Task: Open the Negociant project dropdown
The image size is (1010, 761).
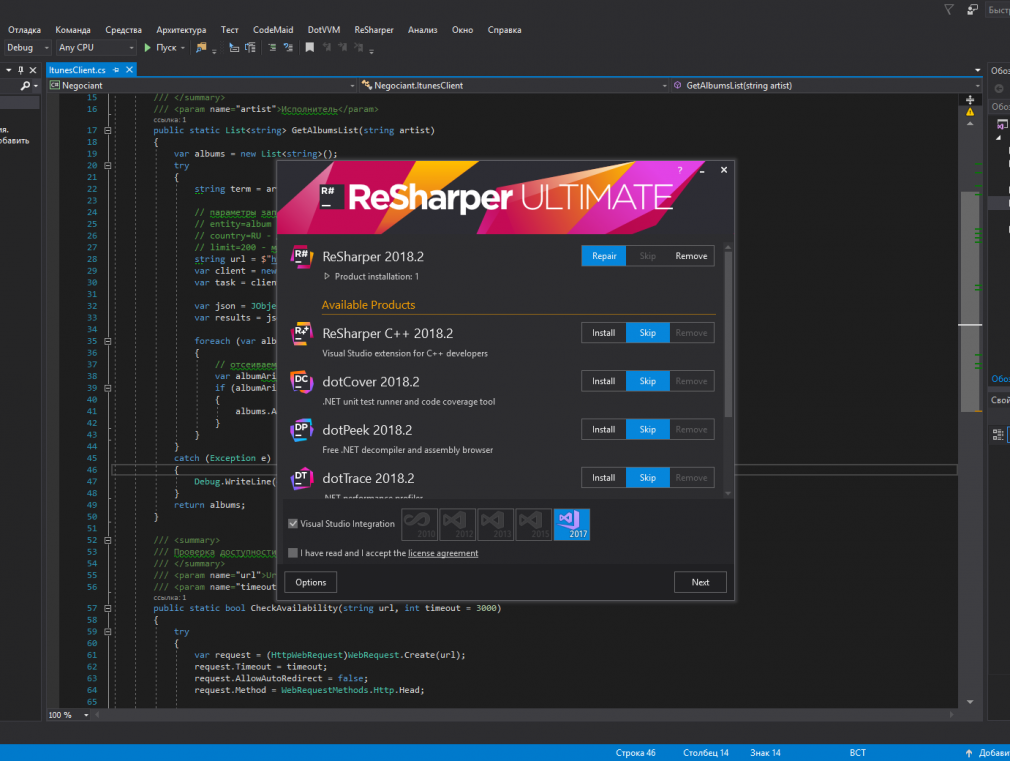Action: coord(202,85)
